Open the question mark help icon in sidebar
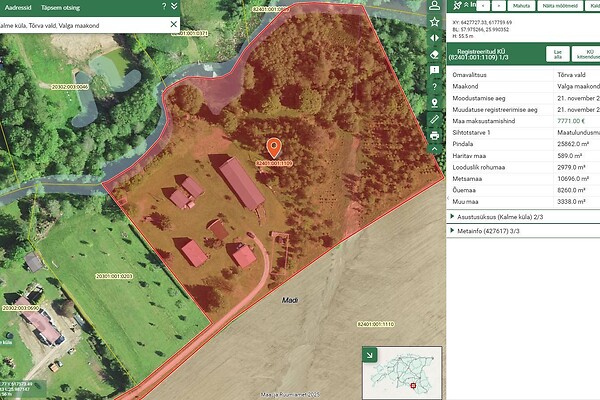 tap(434, 86)
